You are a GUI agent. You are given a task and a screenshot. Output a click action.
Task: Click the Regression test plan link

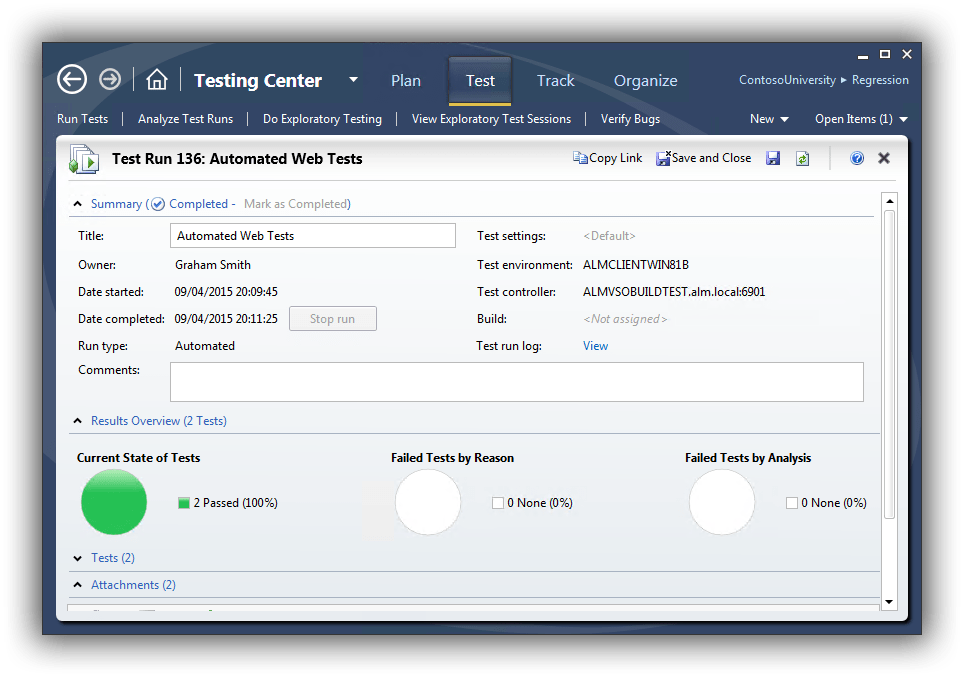click(x=880, y=80)
